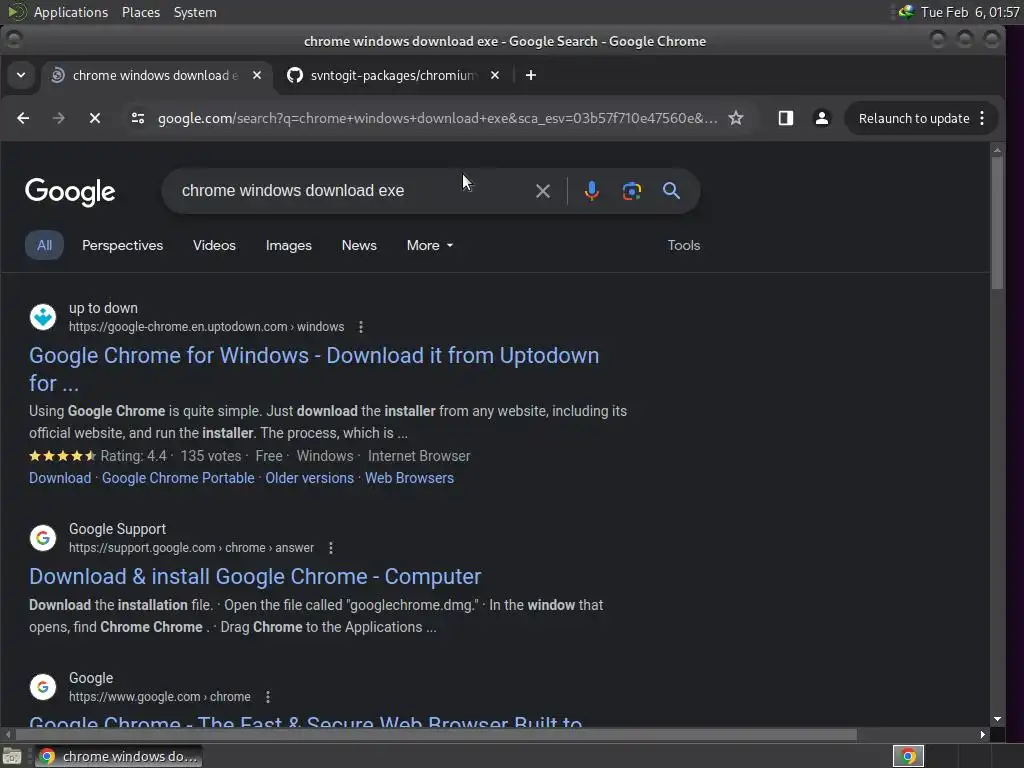Open Google Chrome for Windows Uptodown result
Screen dimensions: 1024x768
(314, 369)
